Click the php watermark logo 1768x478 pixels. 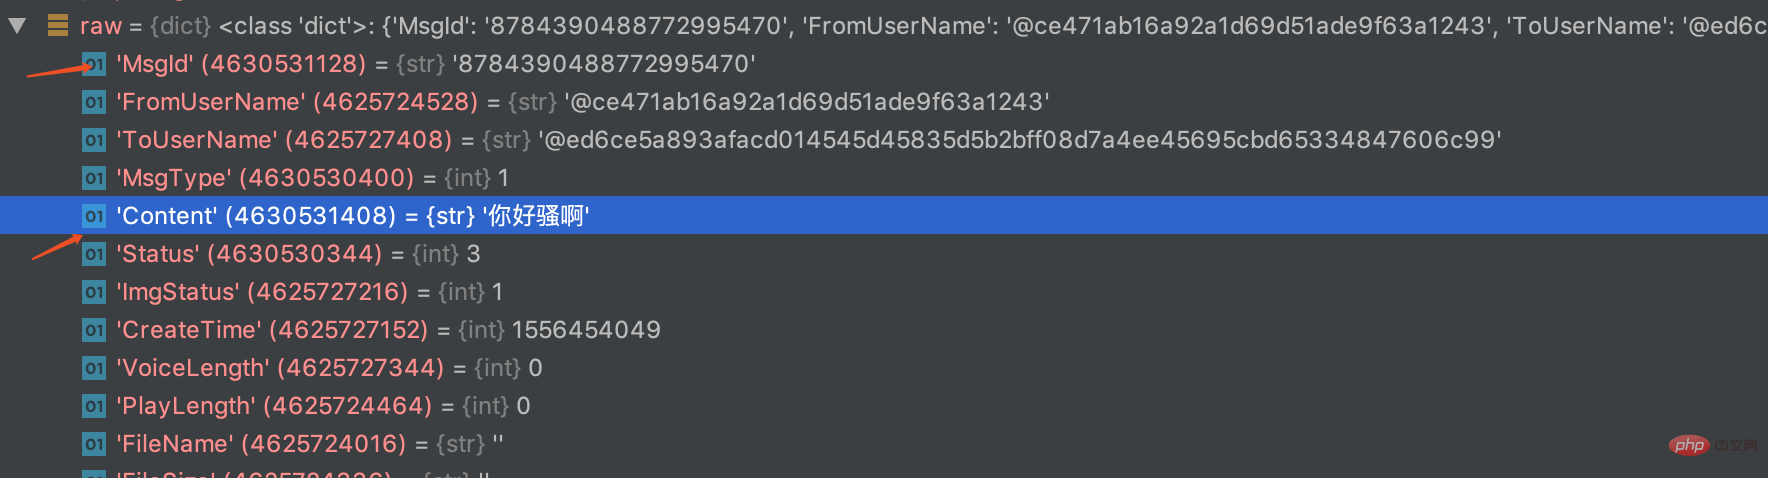coord(1689,445)
